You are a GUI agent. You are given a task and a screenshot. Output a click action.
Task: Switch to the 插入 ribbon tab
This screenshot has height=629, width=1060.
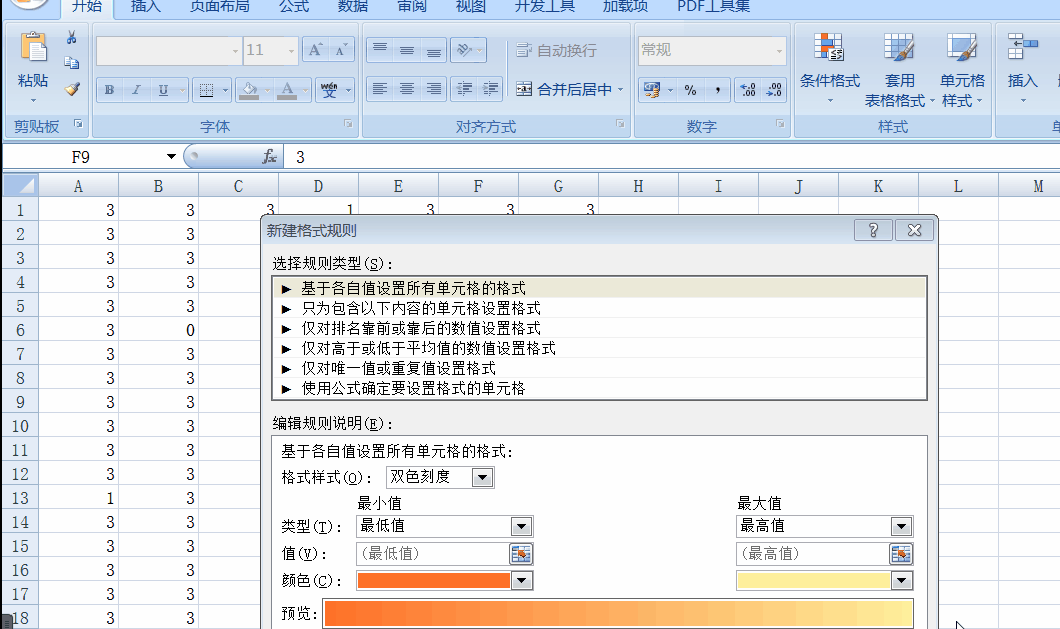point(145,7)
